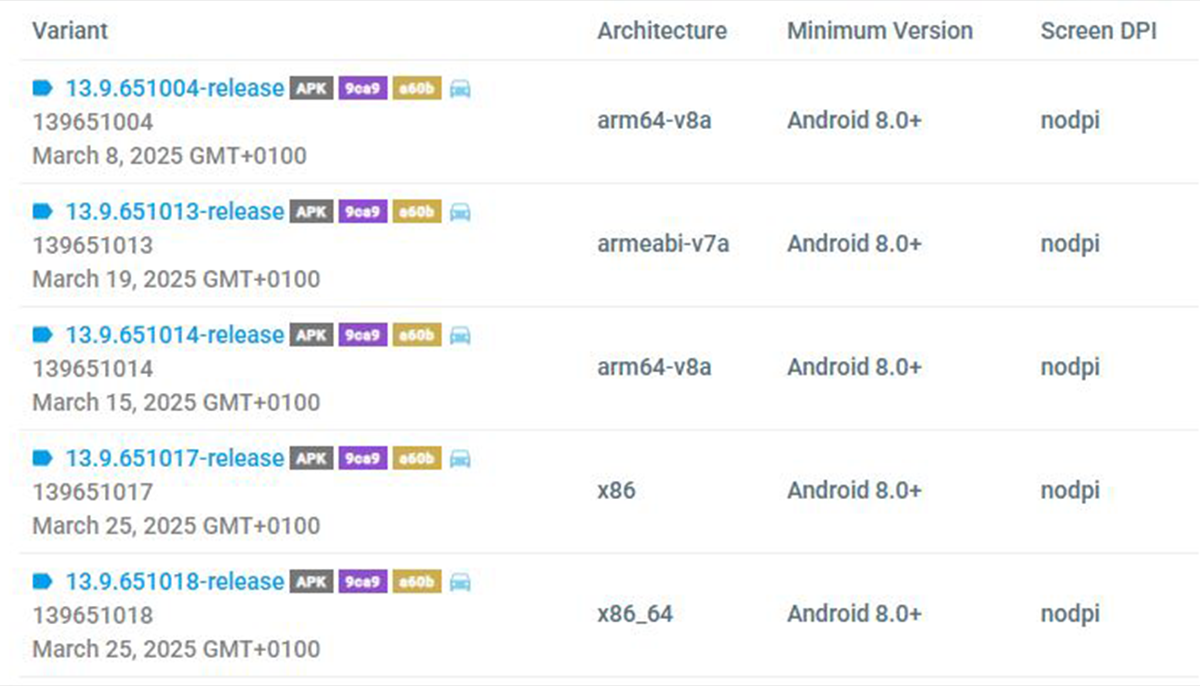1200x686 pixels.
Task: Open the 13.9.651014-release variant link
Action: (175, 335)
